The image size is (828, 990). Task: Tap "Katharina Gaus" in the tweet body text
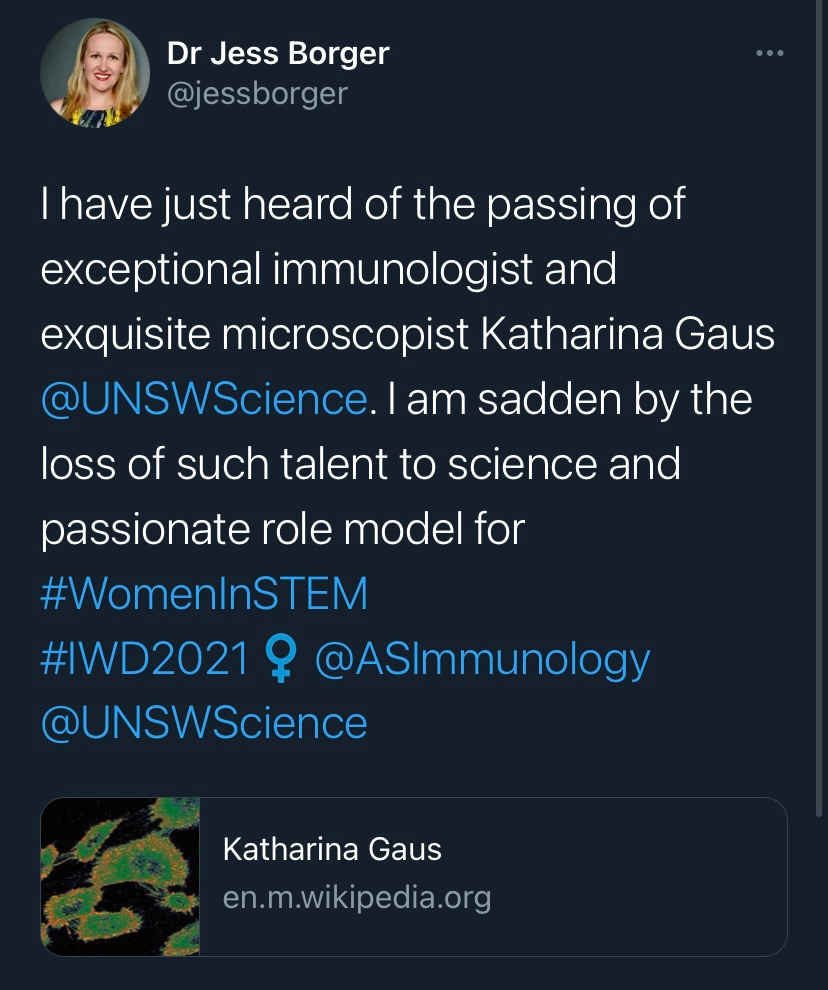pos(627,336)
